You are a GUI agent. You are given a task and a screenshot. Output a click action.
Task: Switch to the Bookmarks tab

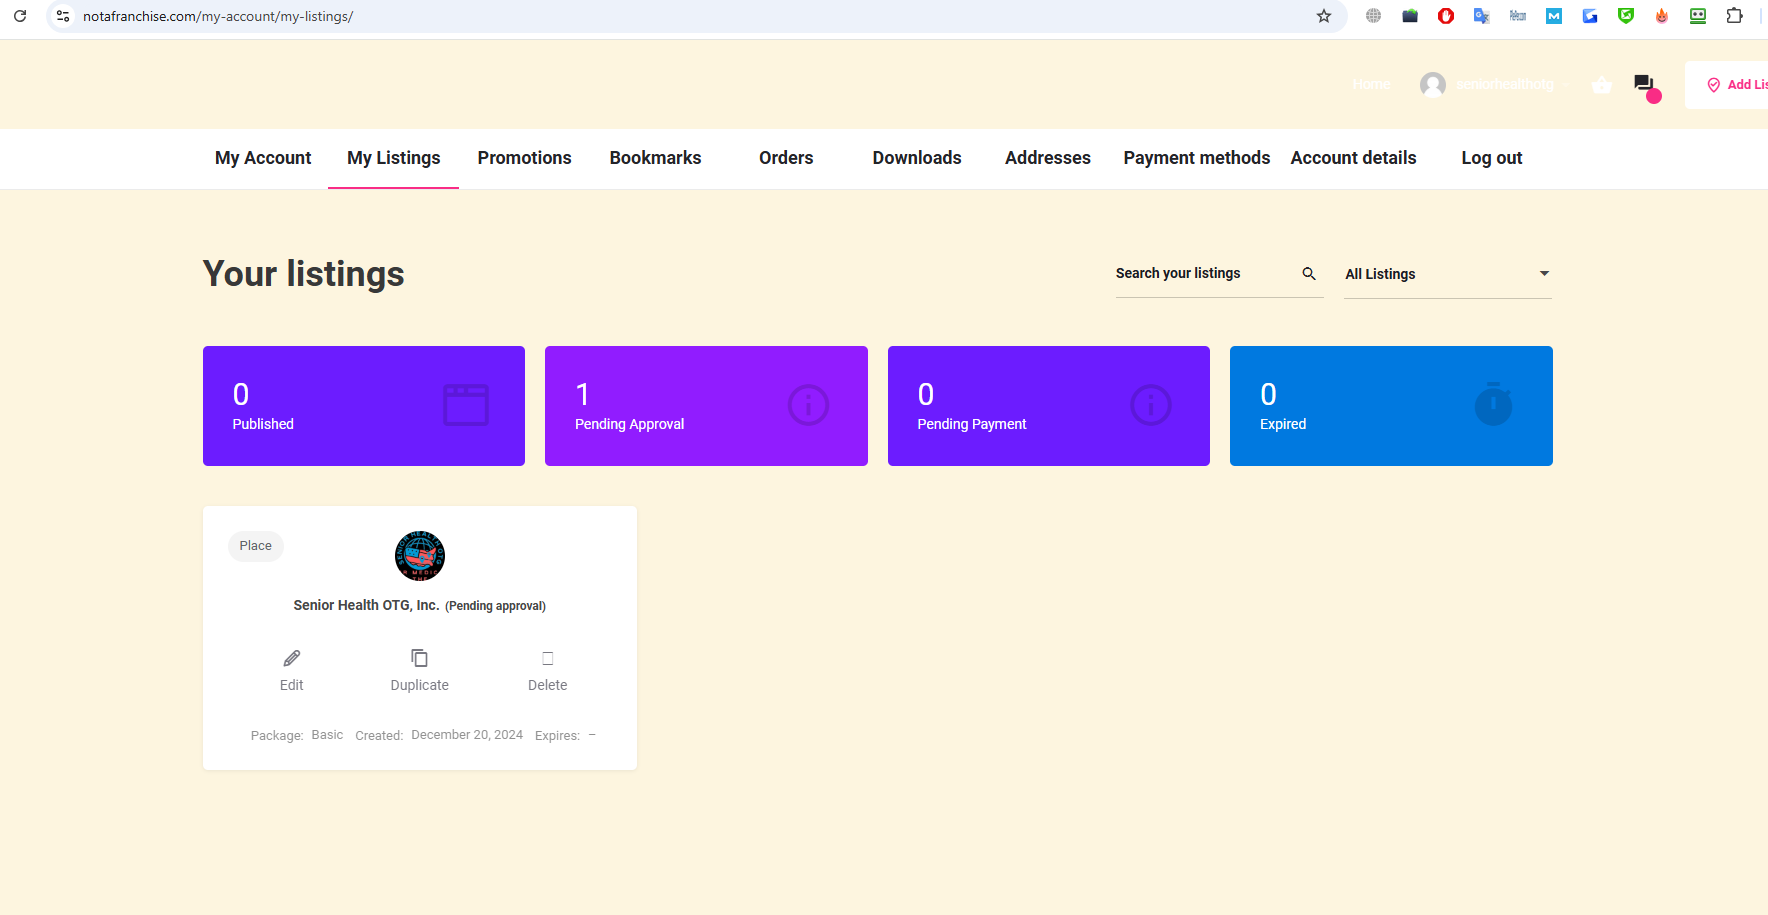click(656, 158)
